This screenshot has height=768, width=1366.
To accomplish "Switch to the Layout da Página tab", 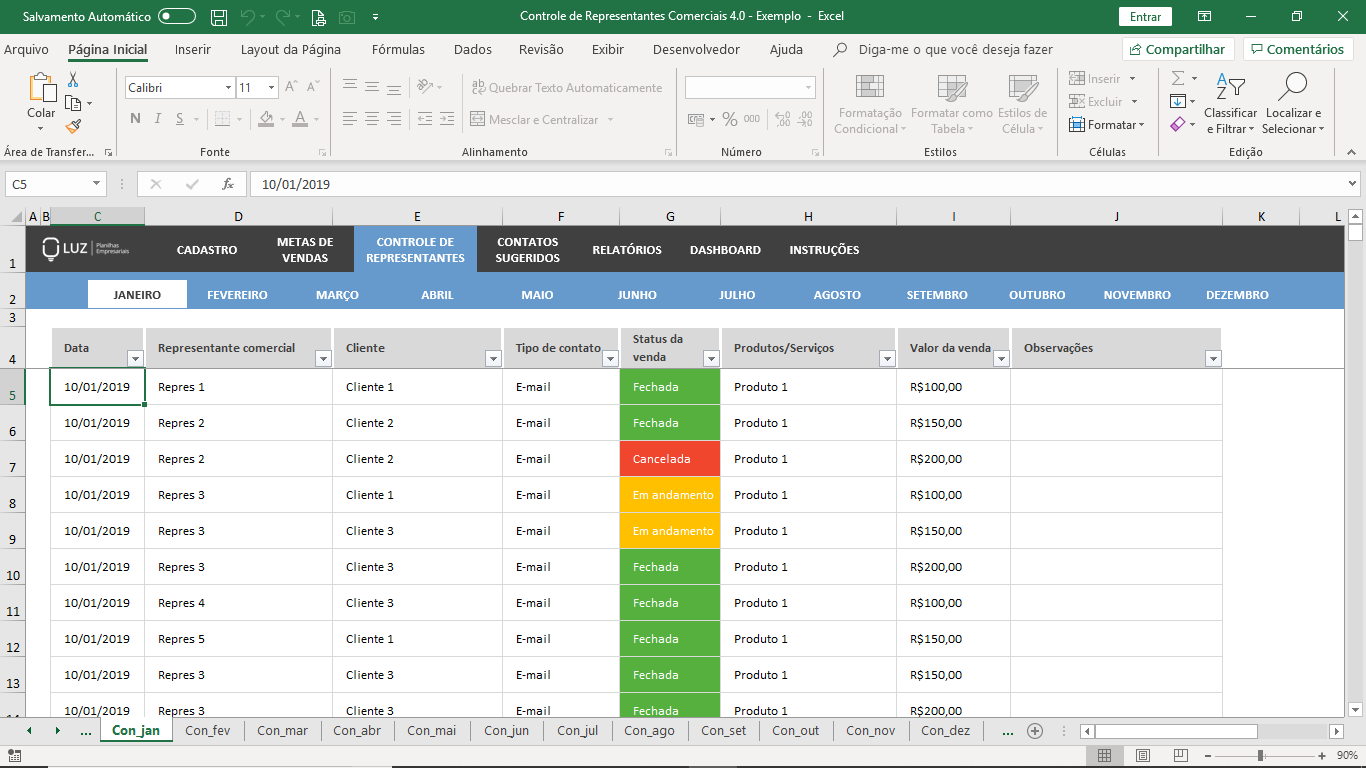I will [291, 49].
